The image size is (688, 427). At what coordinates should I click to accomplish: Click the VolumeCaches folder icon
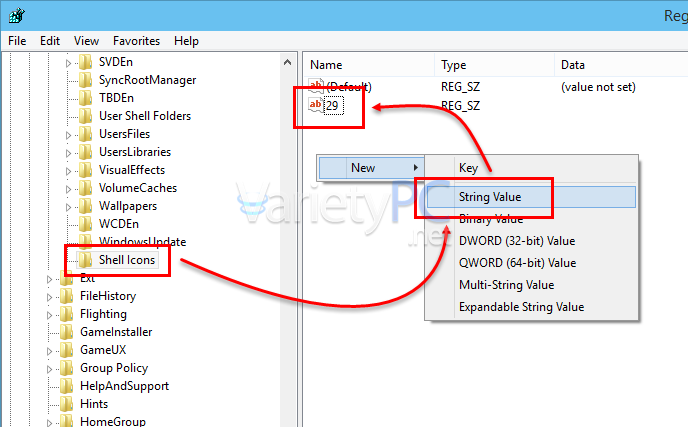(85, 188)
